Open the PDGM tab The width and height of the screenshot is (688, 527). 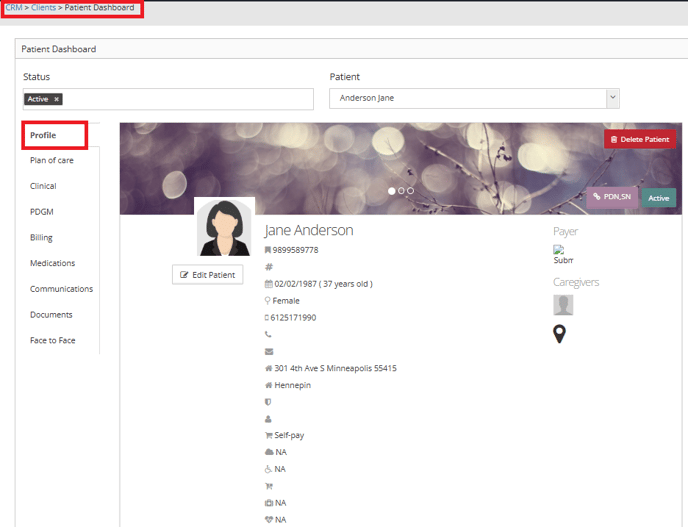tap(42, 212)
